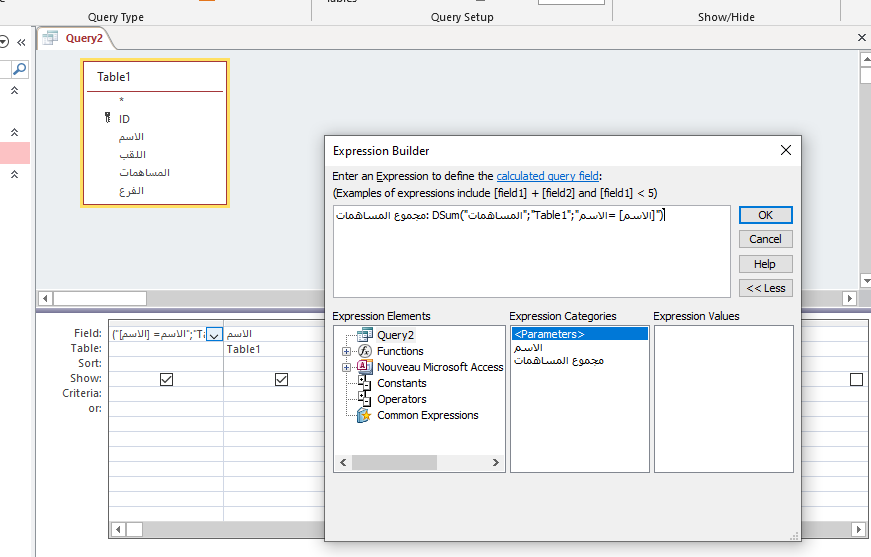Select the ID field in Table1
This screenshot has height=557, width=871.
pos(124,119)
